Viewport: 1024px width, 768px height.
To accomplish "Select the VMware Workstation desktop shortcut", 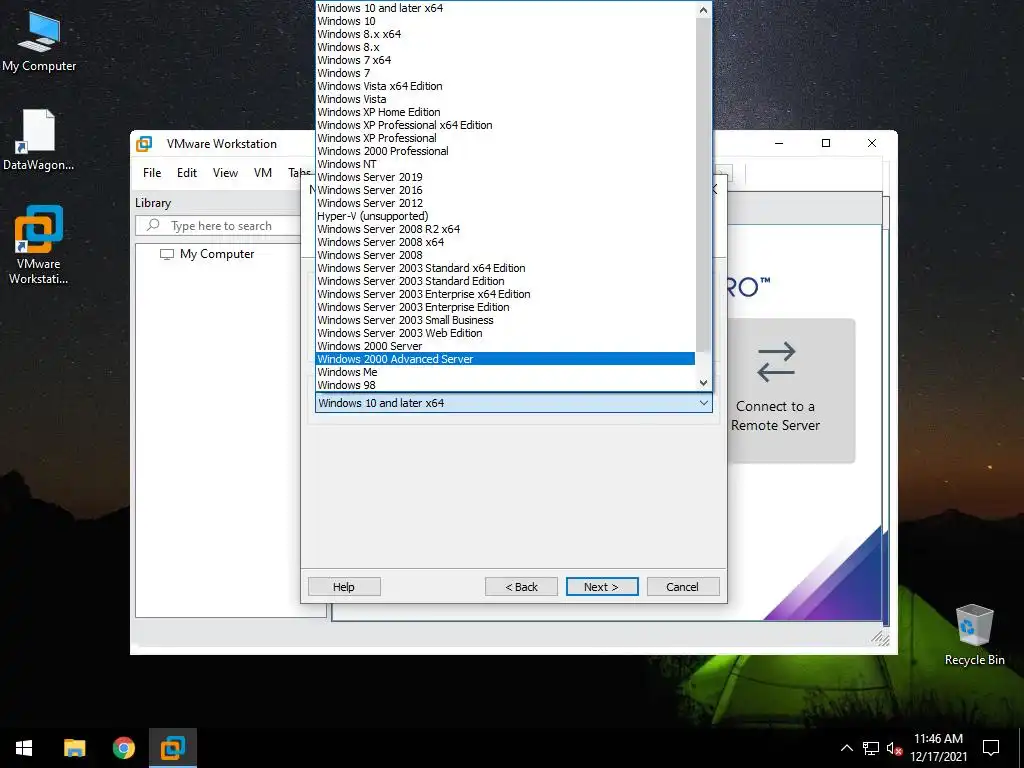I will coord(38,245).
